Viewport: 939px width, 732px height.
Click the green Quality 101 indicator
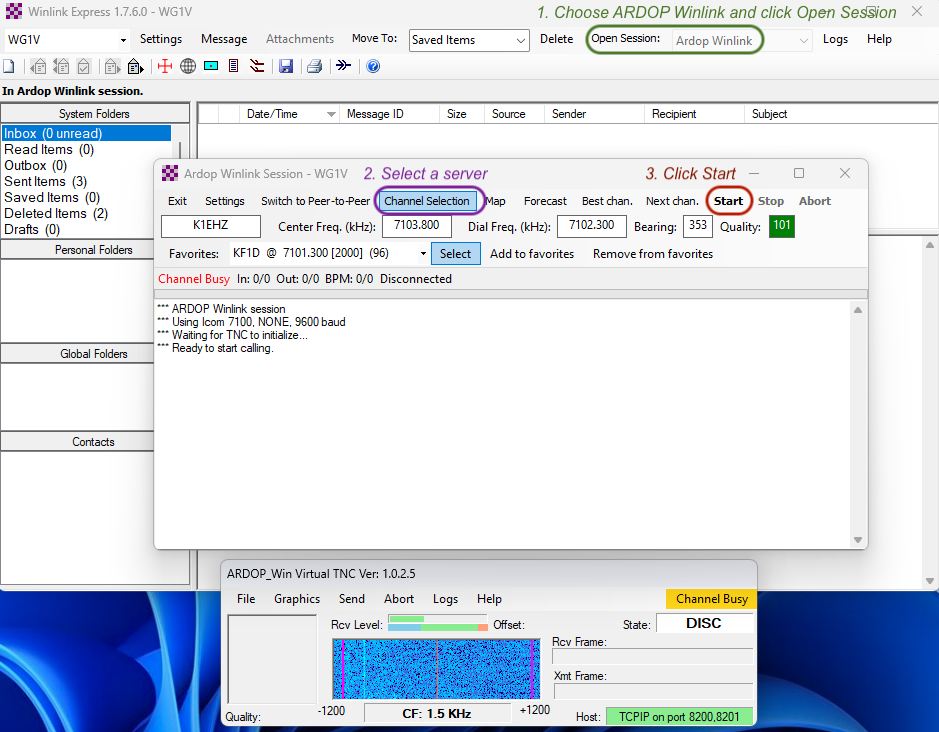tap(781, 226)
